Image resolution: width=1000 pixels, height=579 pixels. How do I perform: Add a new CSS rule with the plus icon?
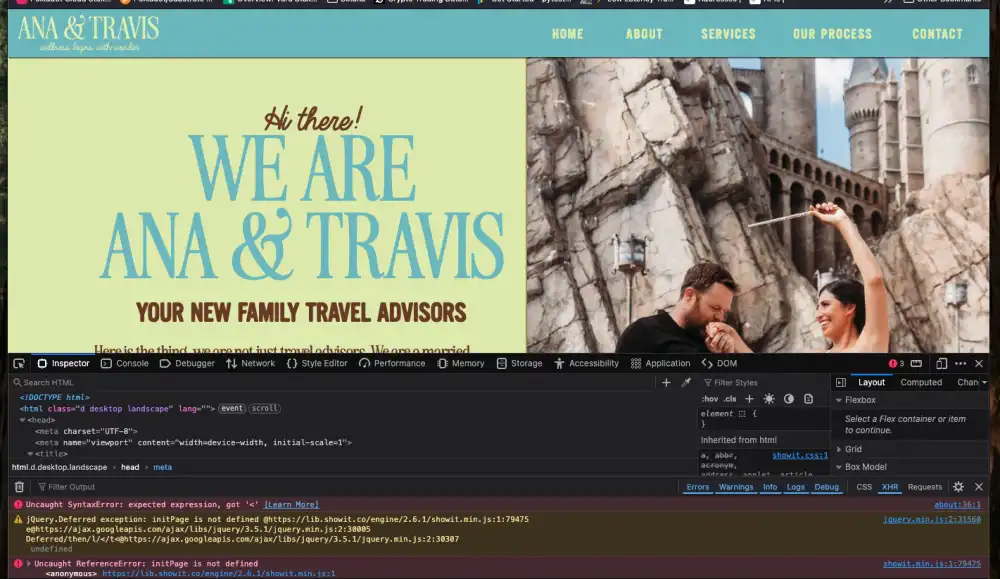coord(749,397)
